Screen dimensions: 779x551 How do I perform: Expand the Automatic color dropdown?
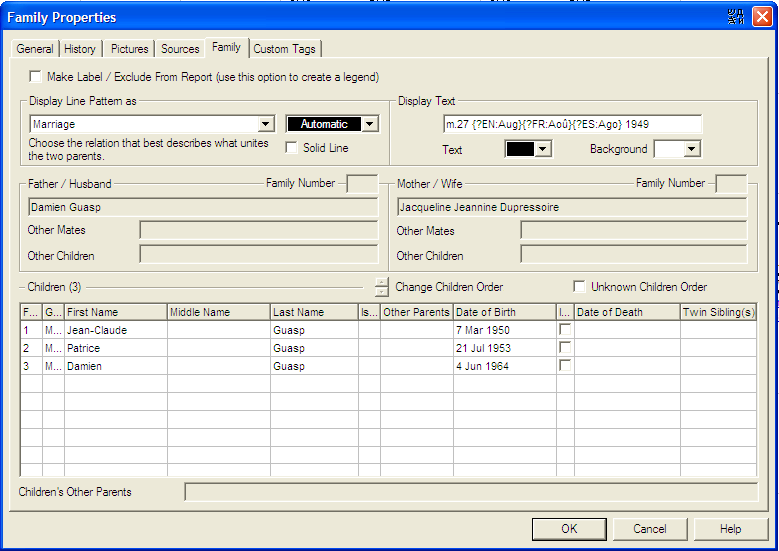point(370,125)
